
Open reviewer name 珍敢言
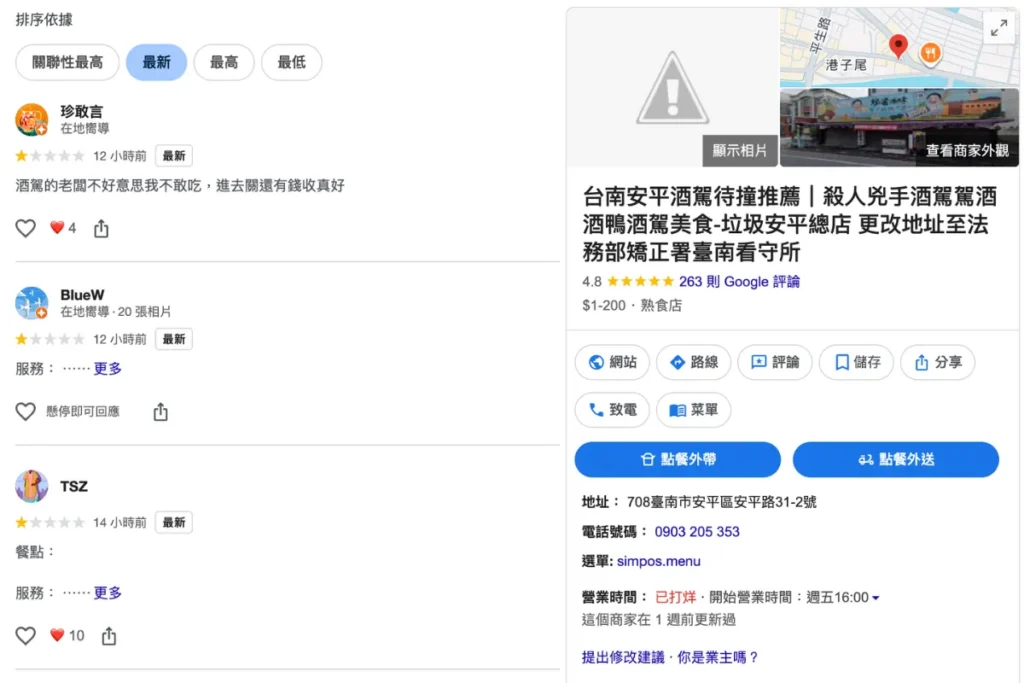click(82, 112)
